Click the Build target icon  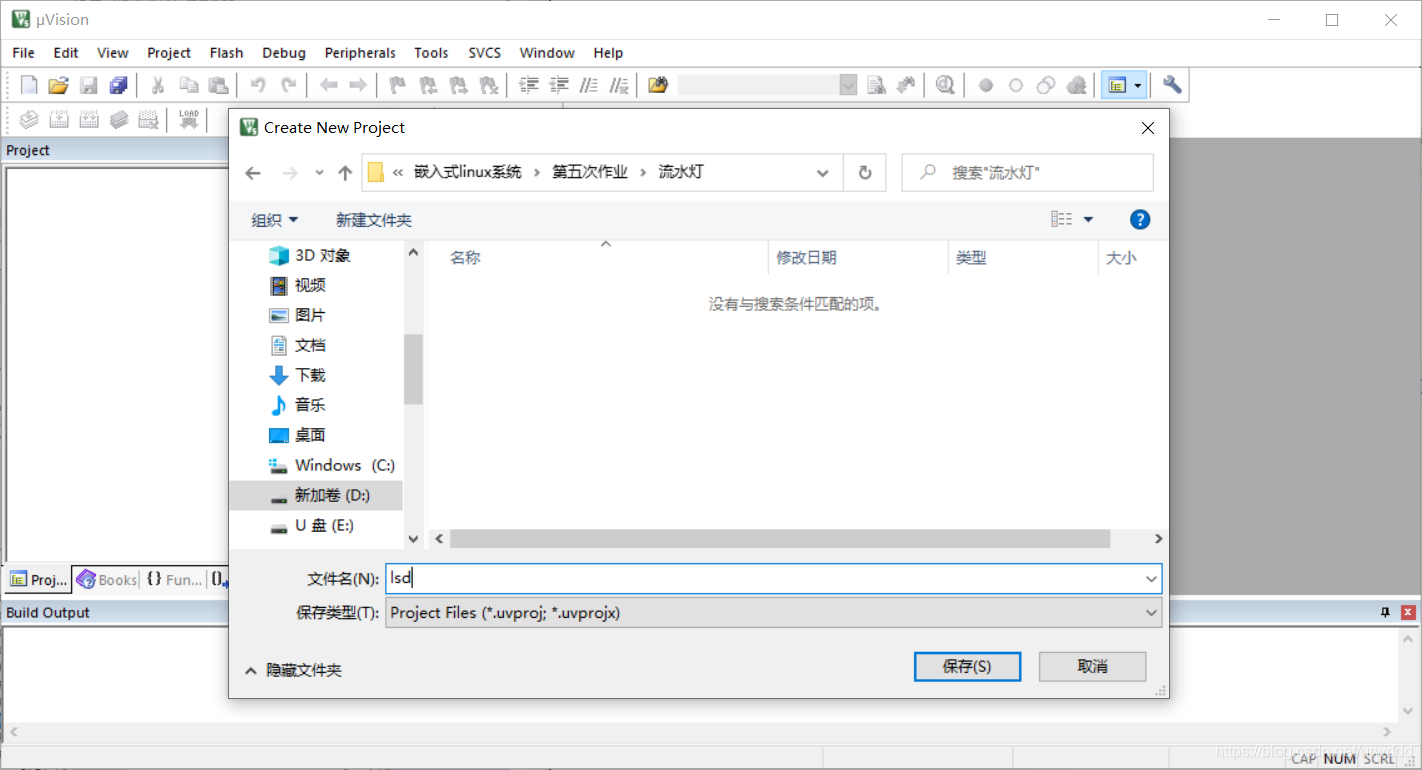click(x=59, y=120)
